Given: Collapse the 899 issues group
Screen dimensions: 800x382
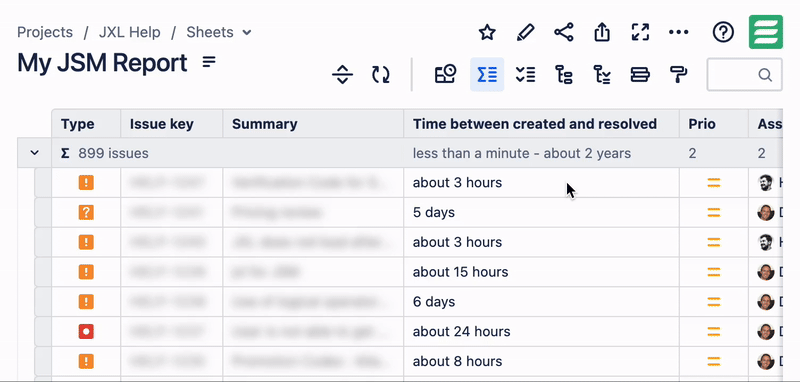Looking at the screenshot, I should coord(35,153).
